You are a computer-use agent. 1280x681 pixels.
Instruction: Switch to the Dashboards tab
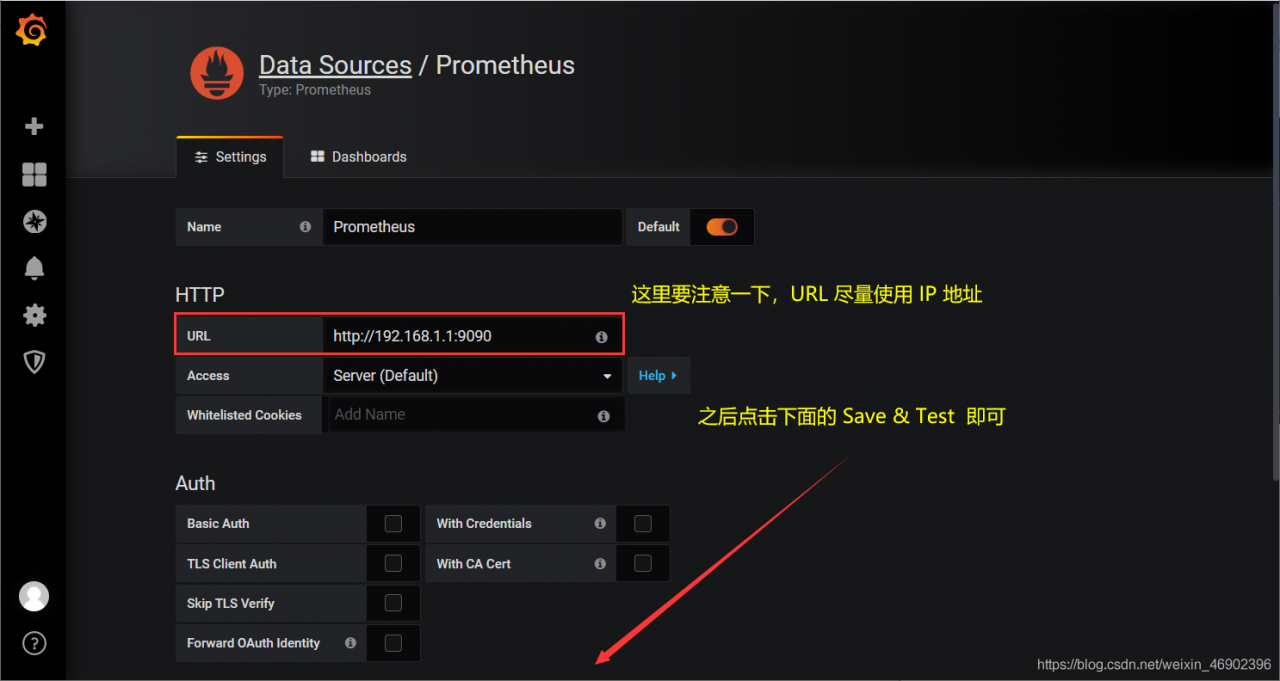click(x=358, y=157)
